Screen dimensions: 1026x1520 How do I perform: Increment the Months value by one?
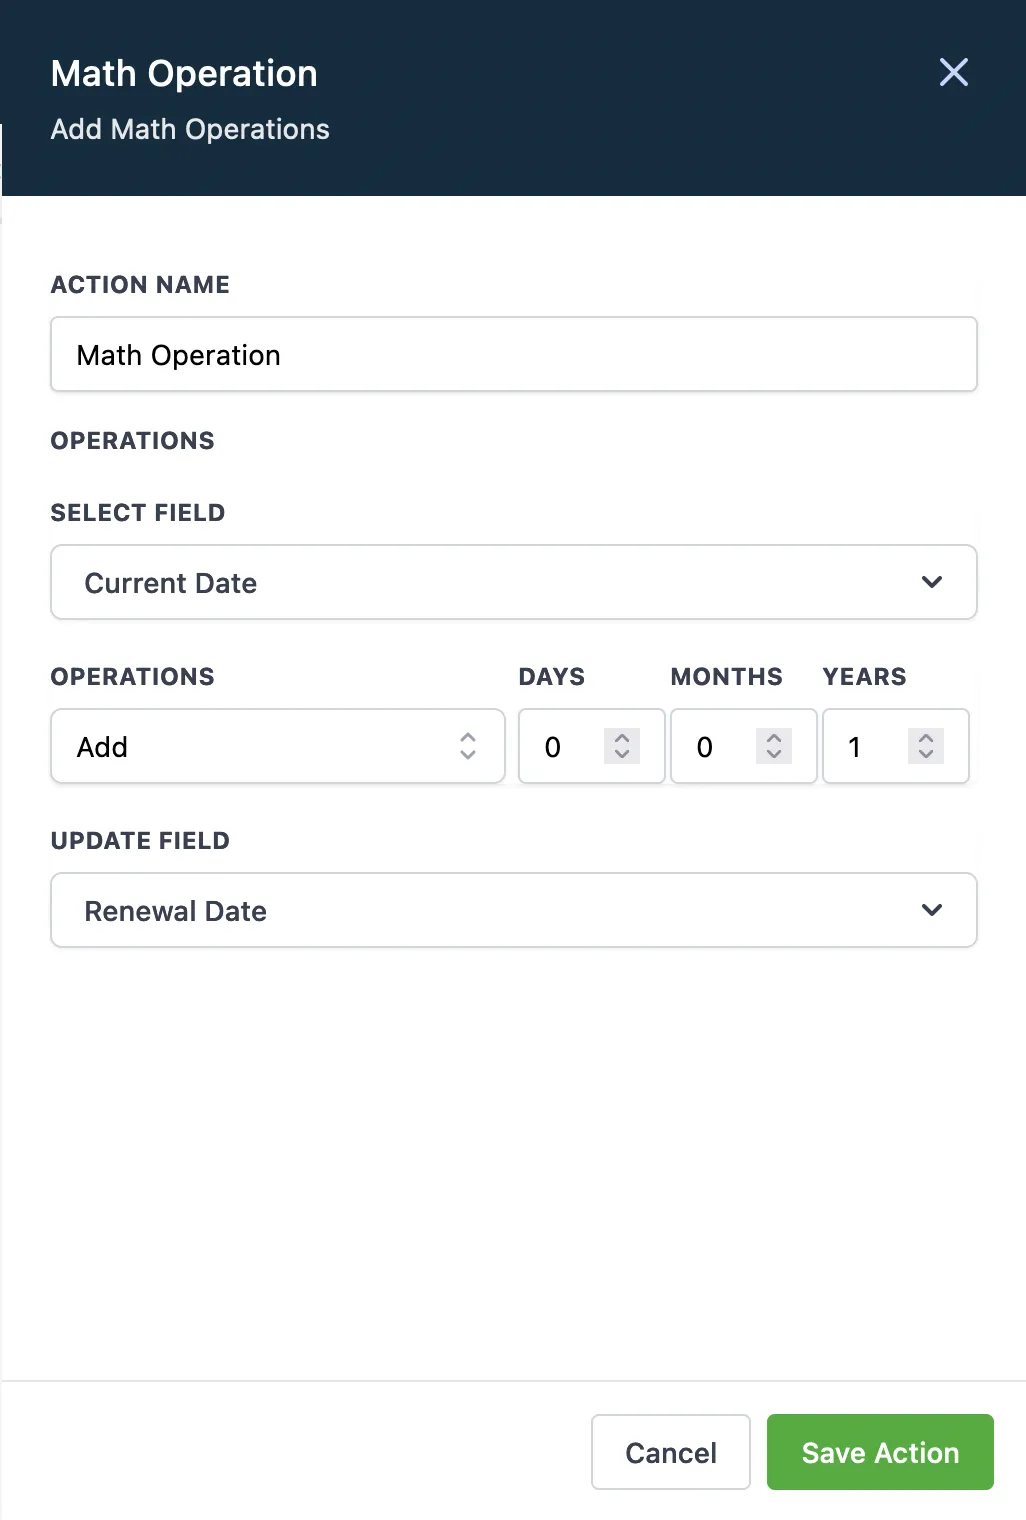(774, 738)
